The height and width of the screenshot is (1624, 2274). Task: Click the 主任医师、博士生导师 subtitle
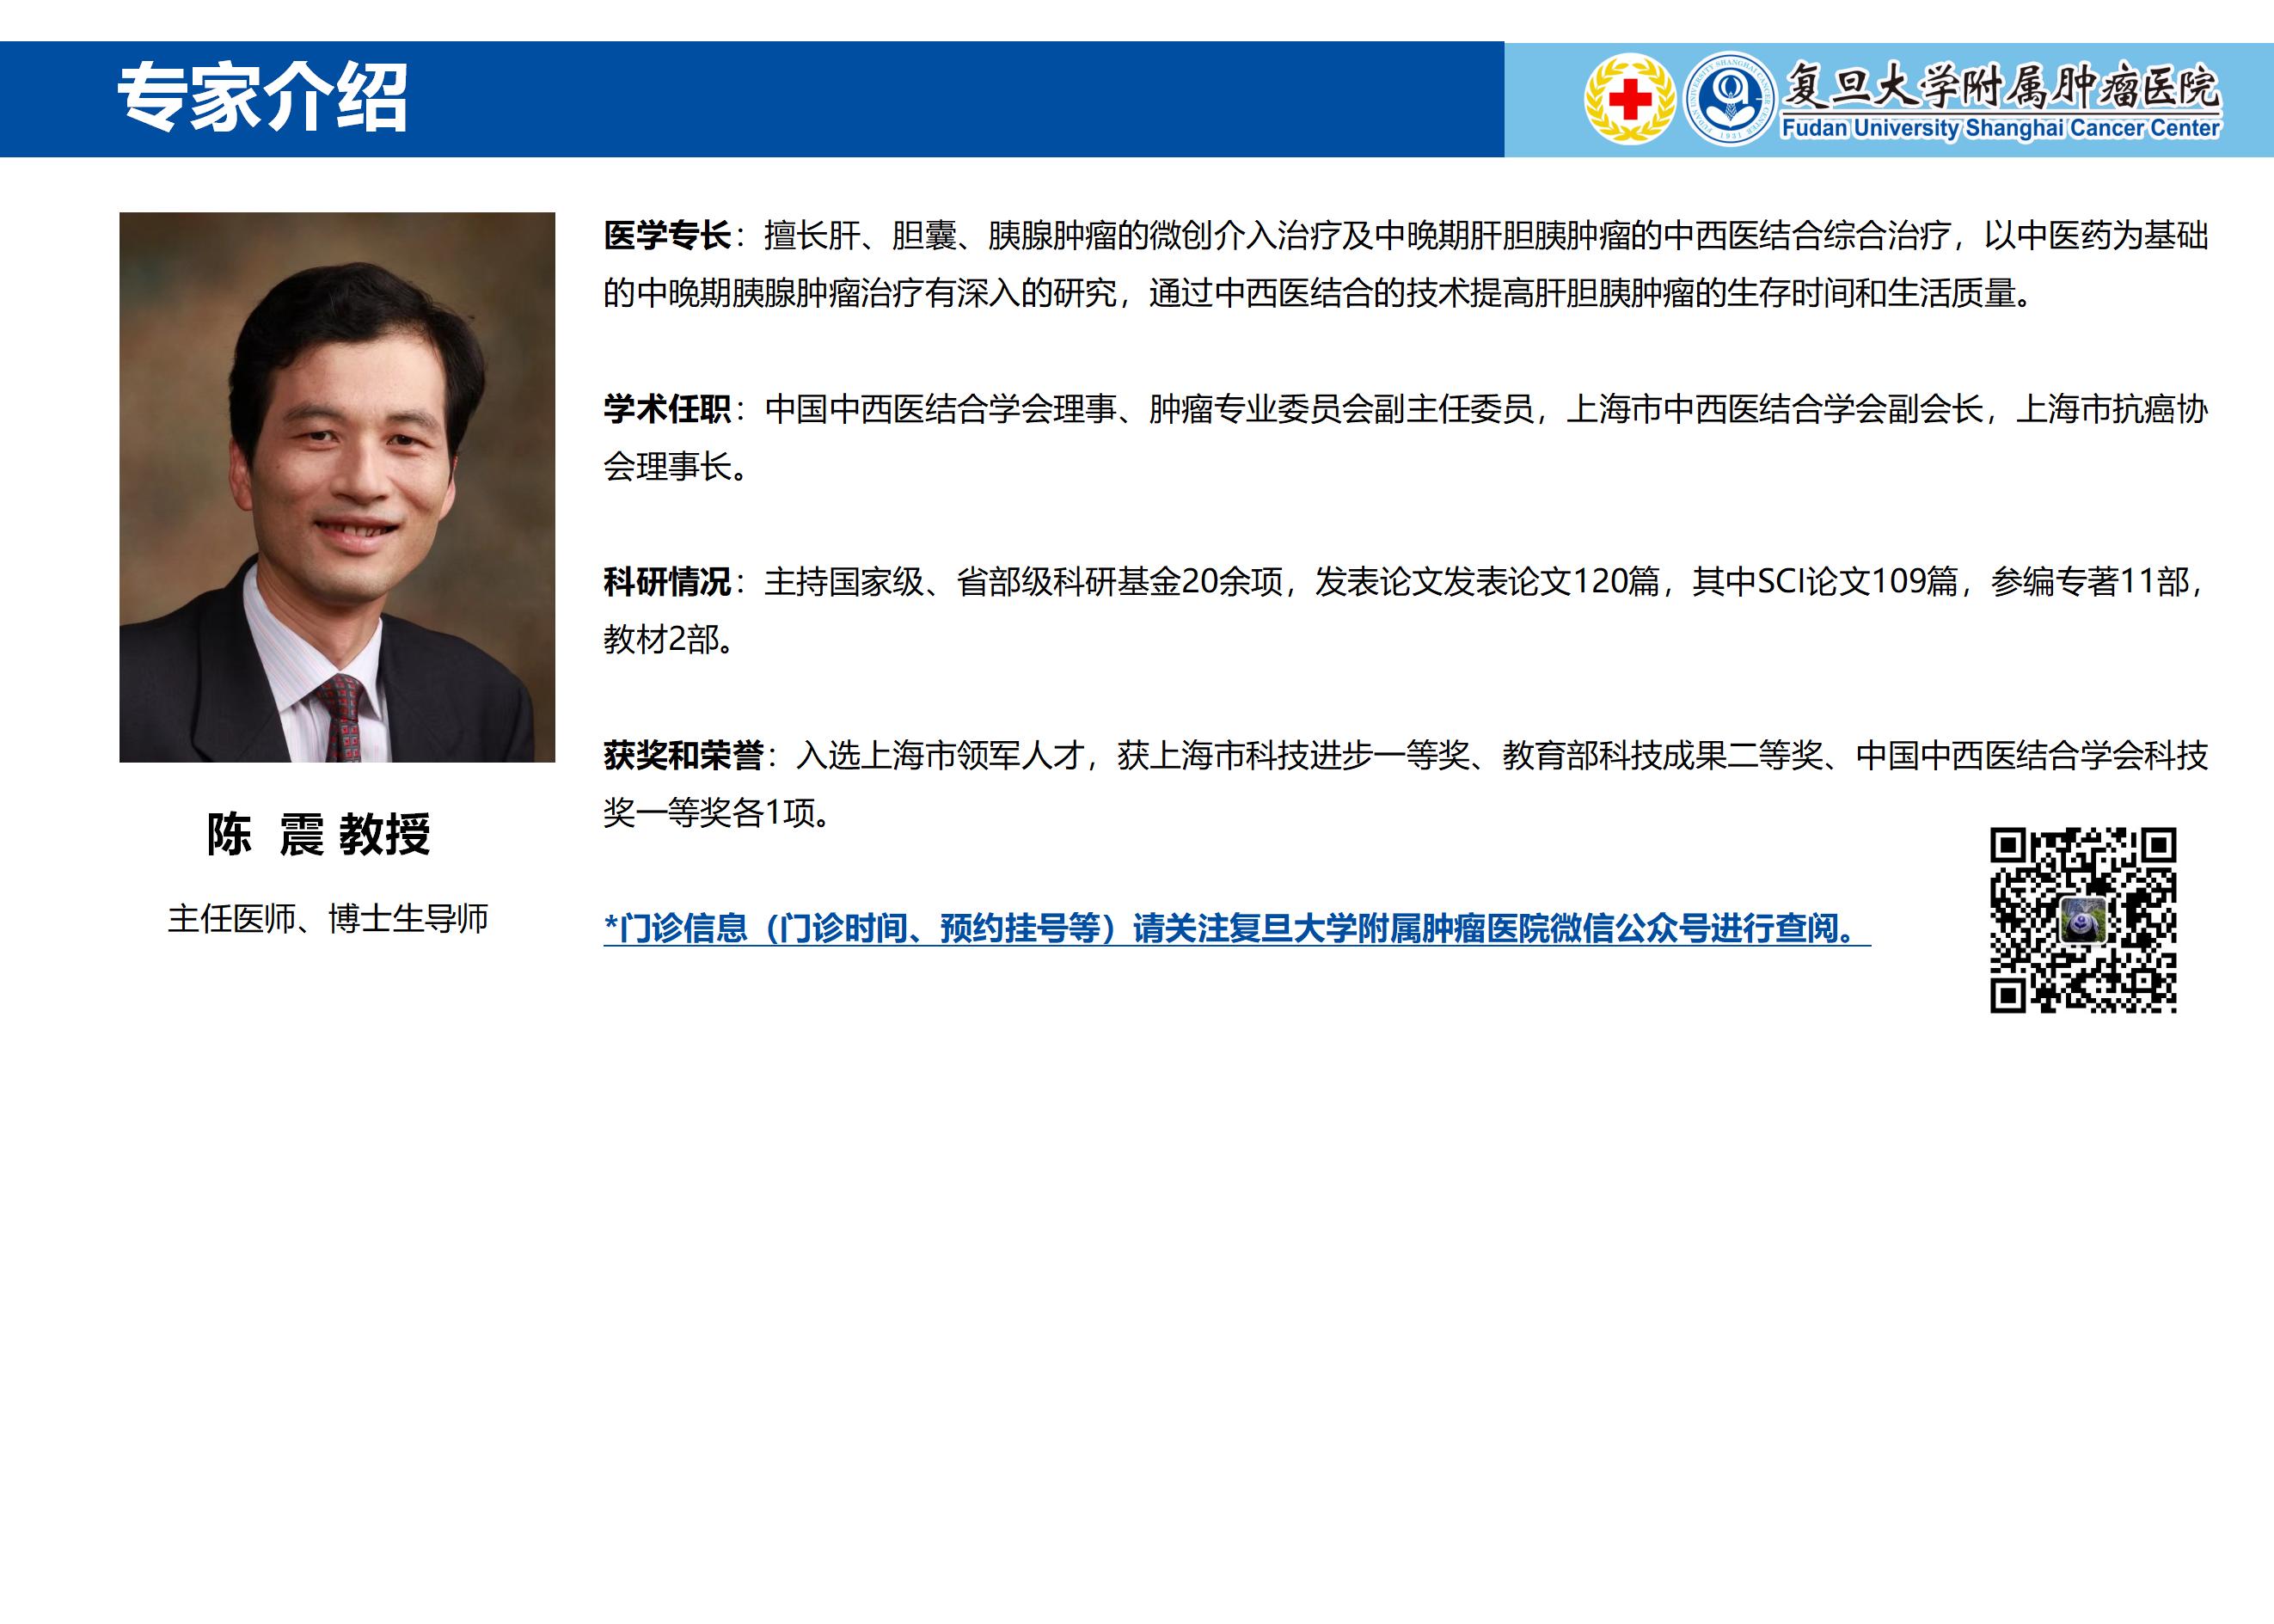328,918
